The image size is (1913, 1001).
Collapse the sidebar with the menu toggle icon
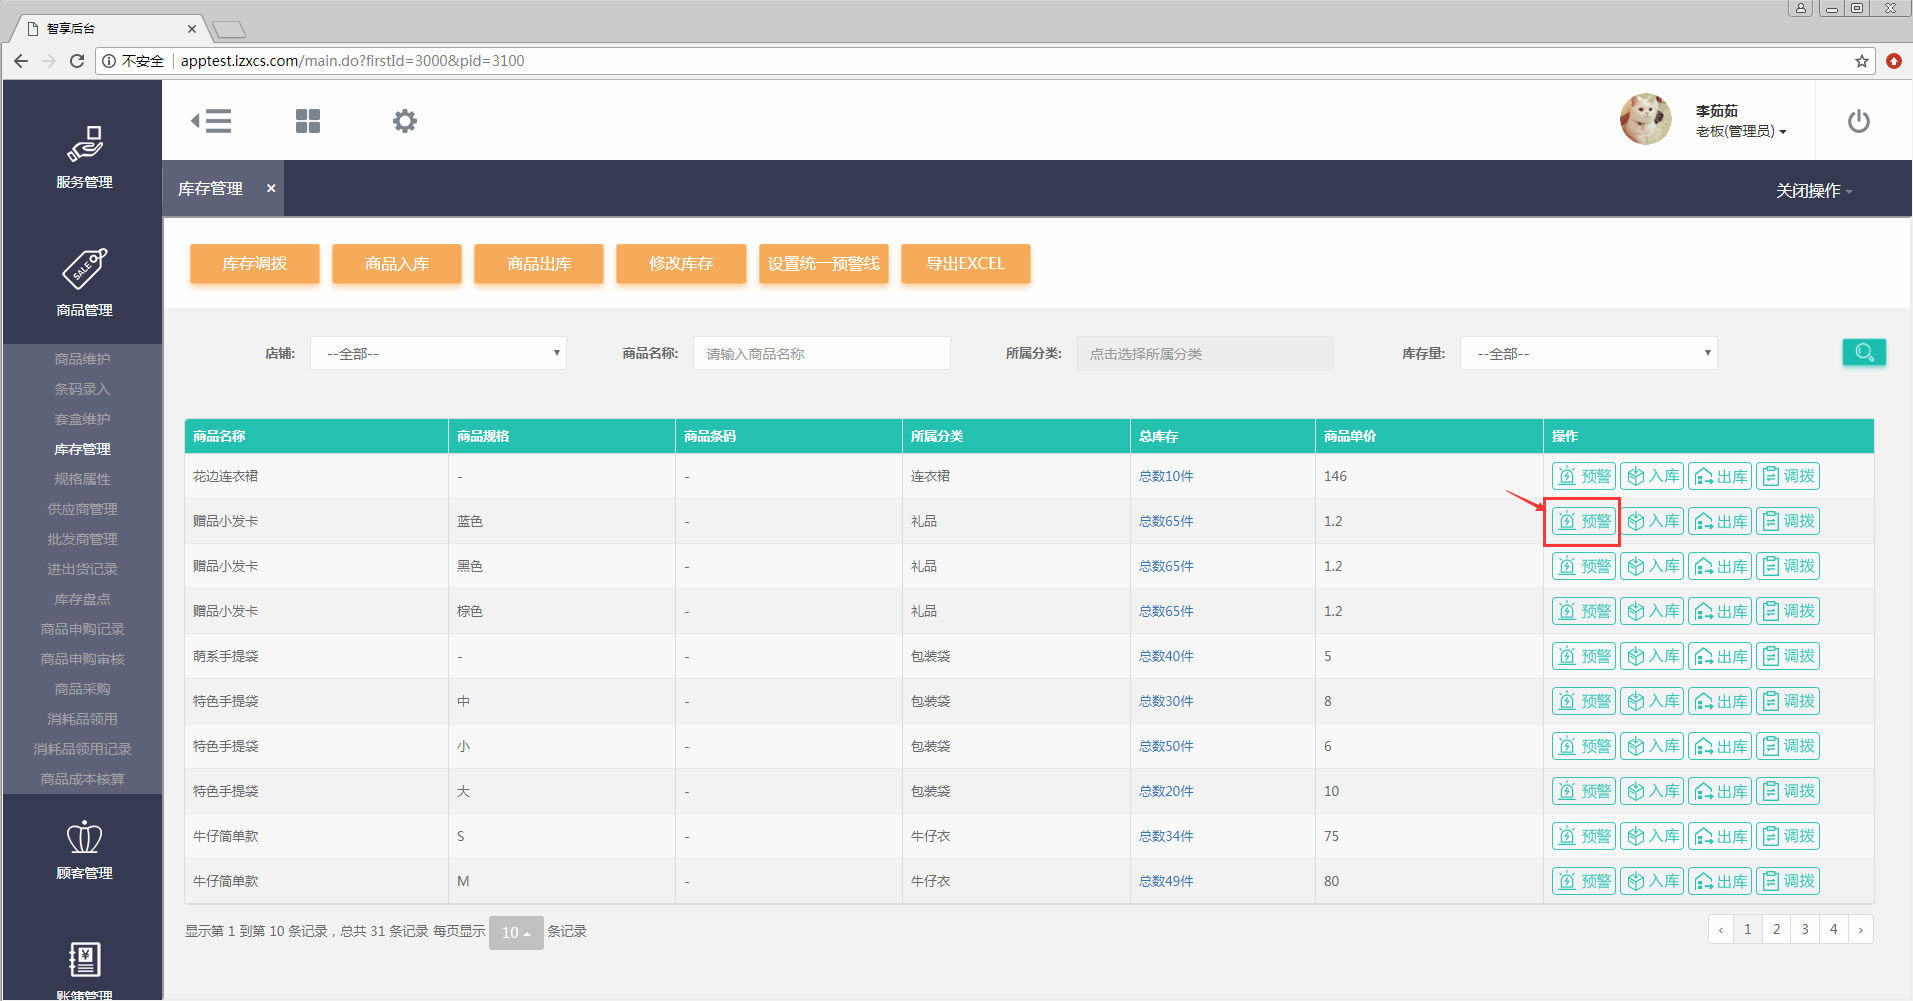211,121
